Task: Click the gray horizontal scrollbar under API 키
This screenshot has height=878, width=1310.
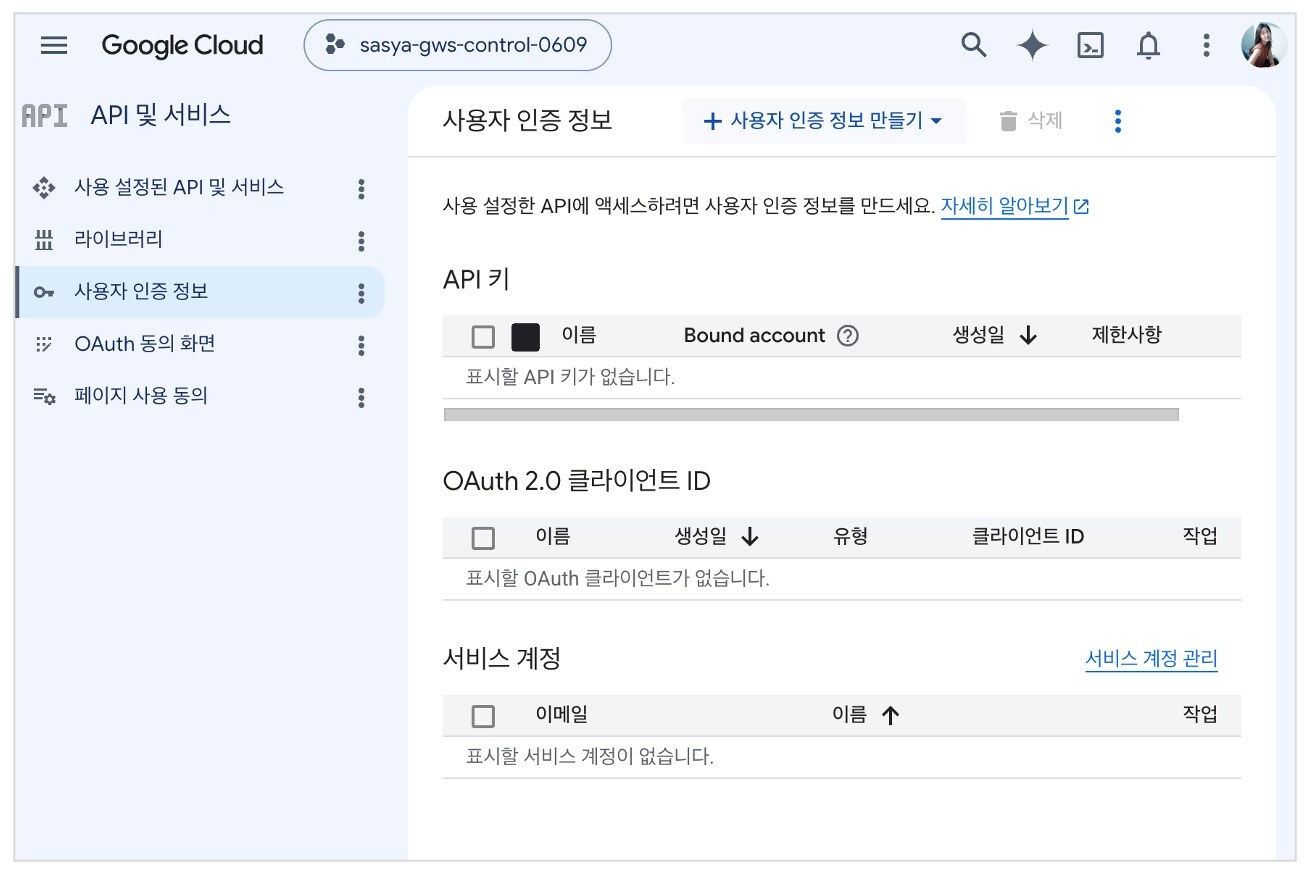Action: tap(811, 414)
